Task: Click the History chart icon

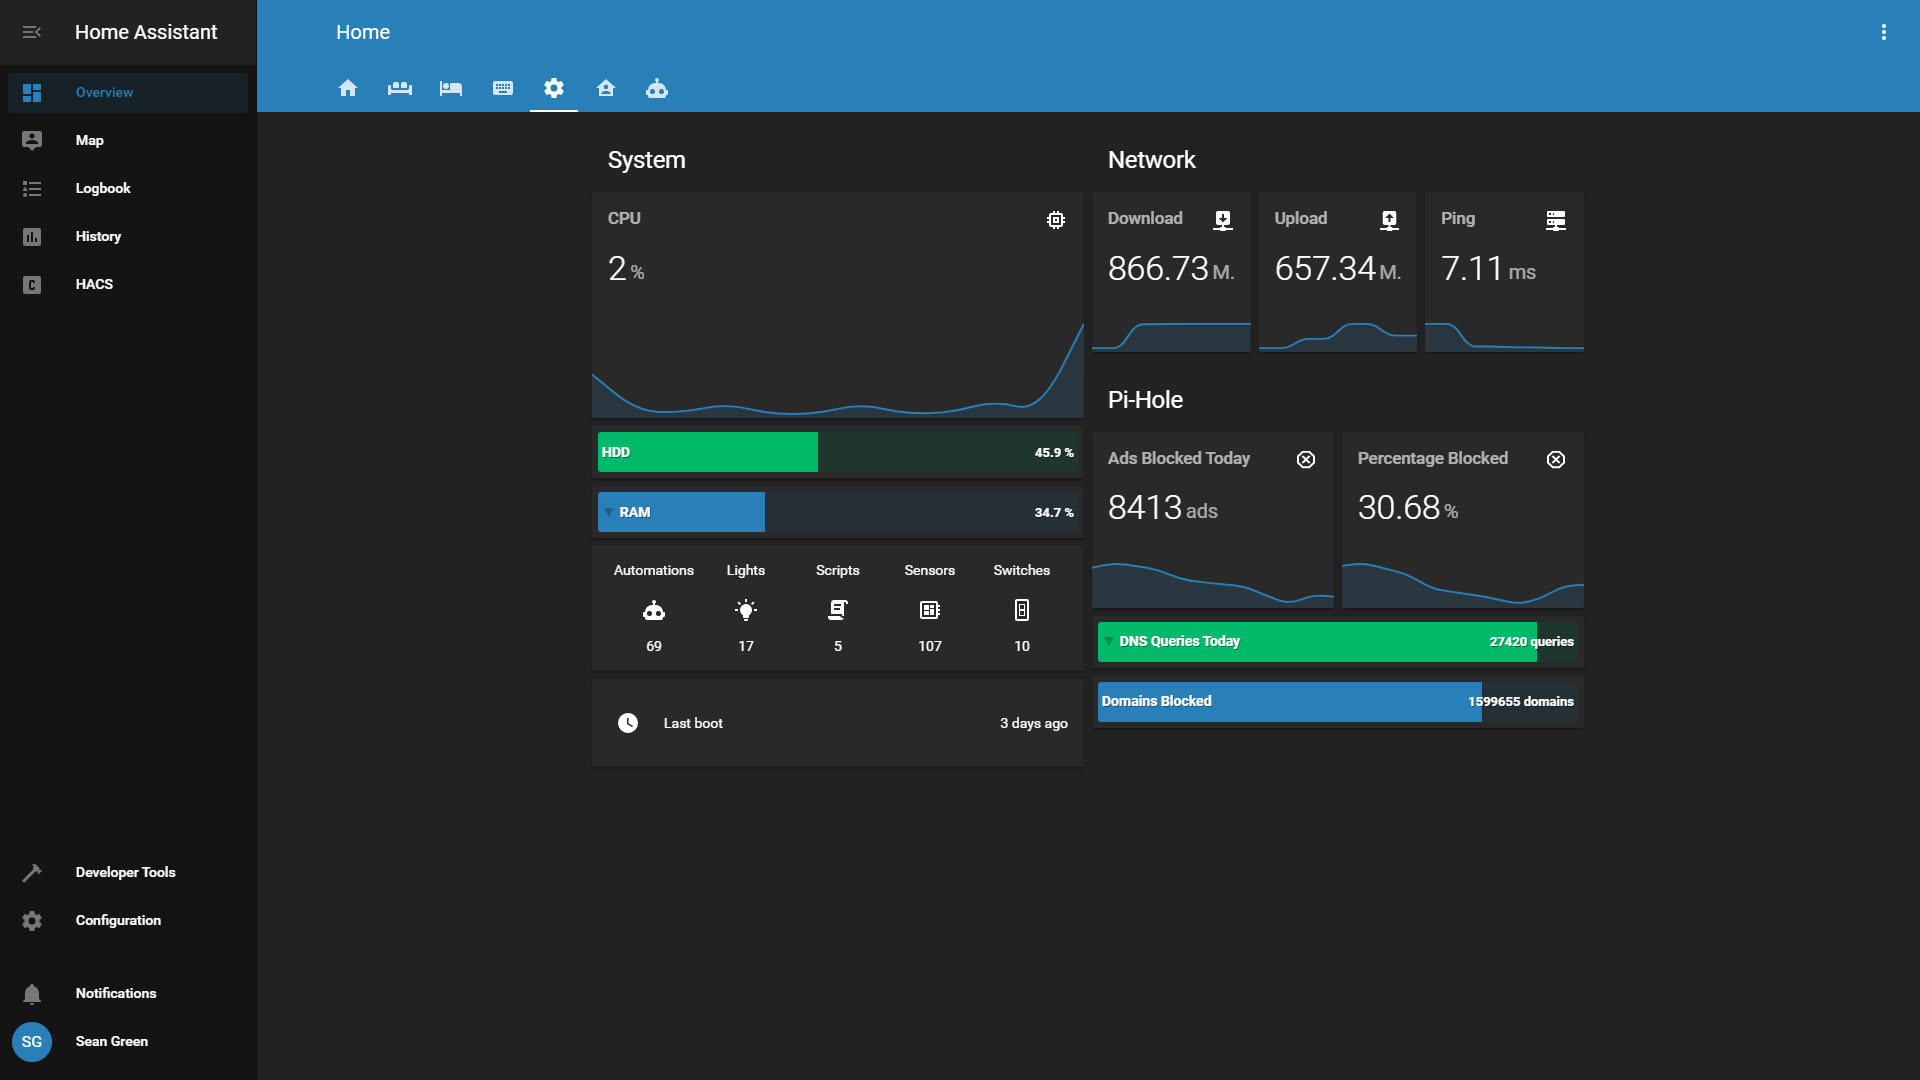Action: coord(32,236)
